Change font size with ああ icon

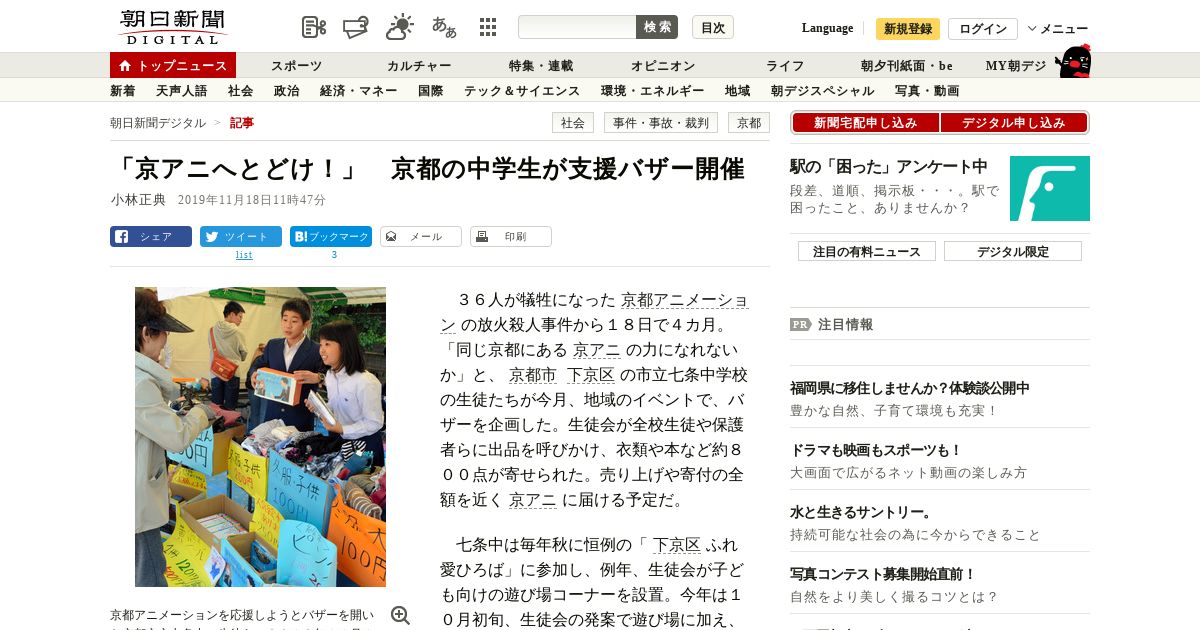444,27
